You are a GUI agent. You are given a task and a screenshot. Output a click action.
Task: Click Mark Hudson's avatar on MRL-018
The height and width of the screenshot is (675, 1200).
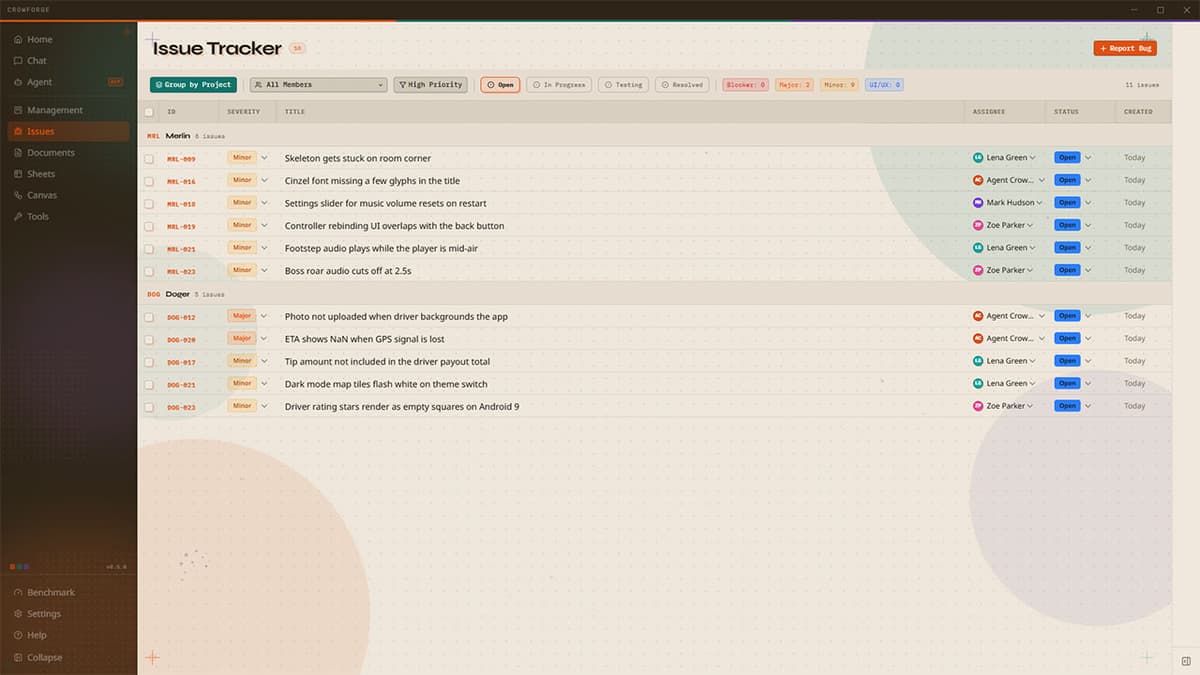pos(978,203)
